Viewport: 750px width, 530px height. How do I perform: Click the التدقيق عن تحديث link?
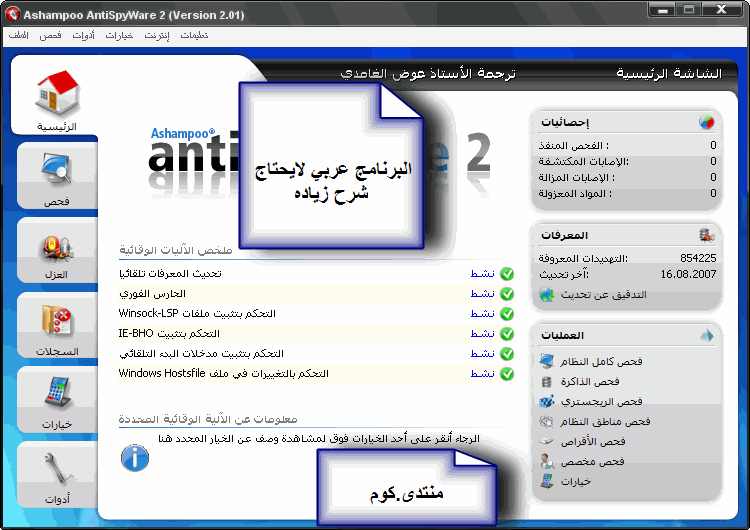pos(604,295)
